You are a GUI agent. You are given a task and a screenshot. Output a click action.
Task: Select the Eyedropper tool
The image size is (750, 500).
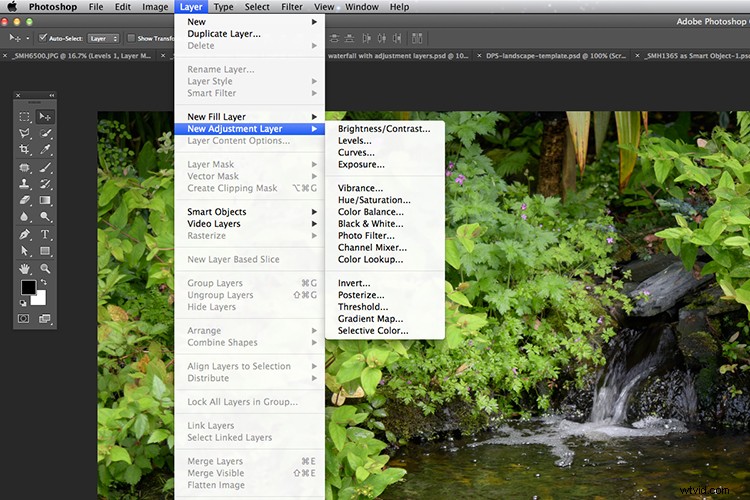(x=45, y=149)
